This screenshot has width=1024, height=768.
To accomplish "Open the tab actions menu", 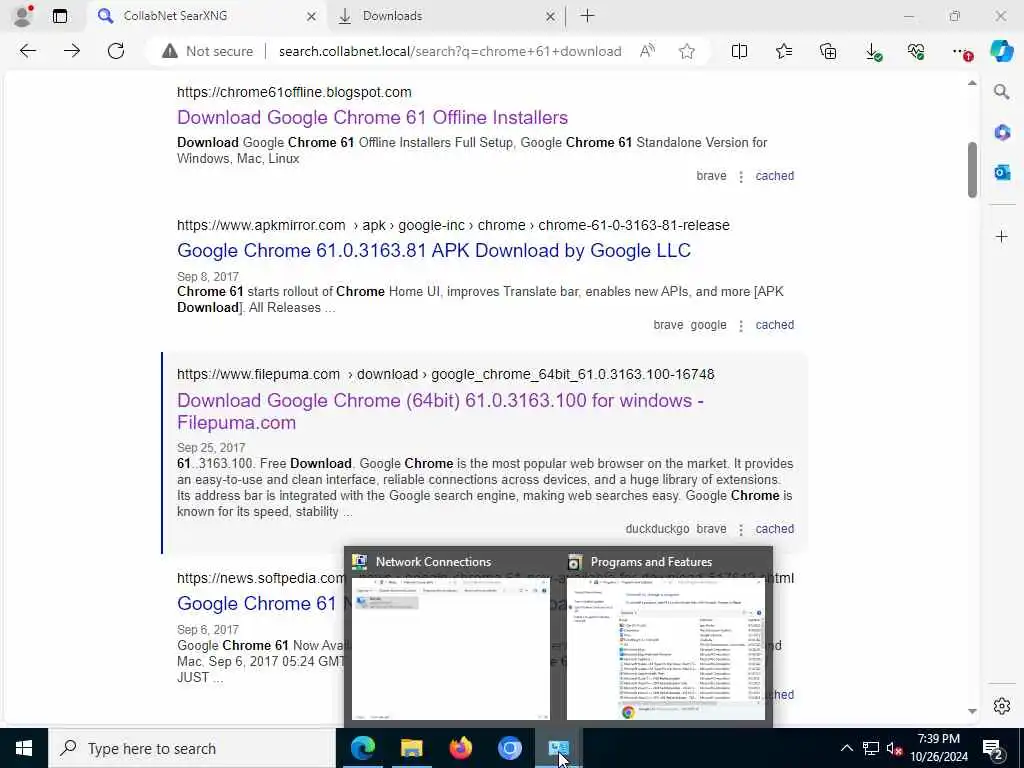I will (59, 16).
